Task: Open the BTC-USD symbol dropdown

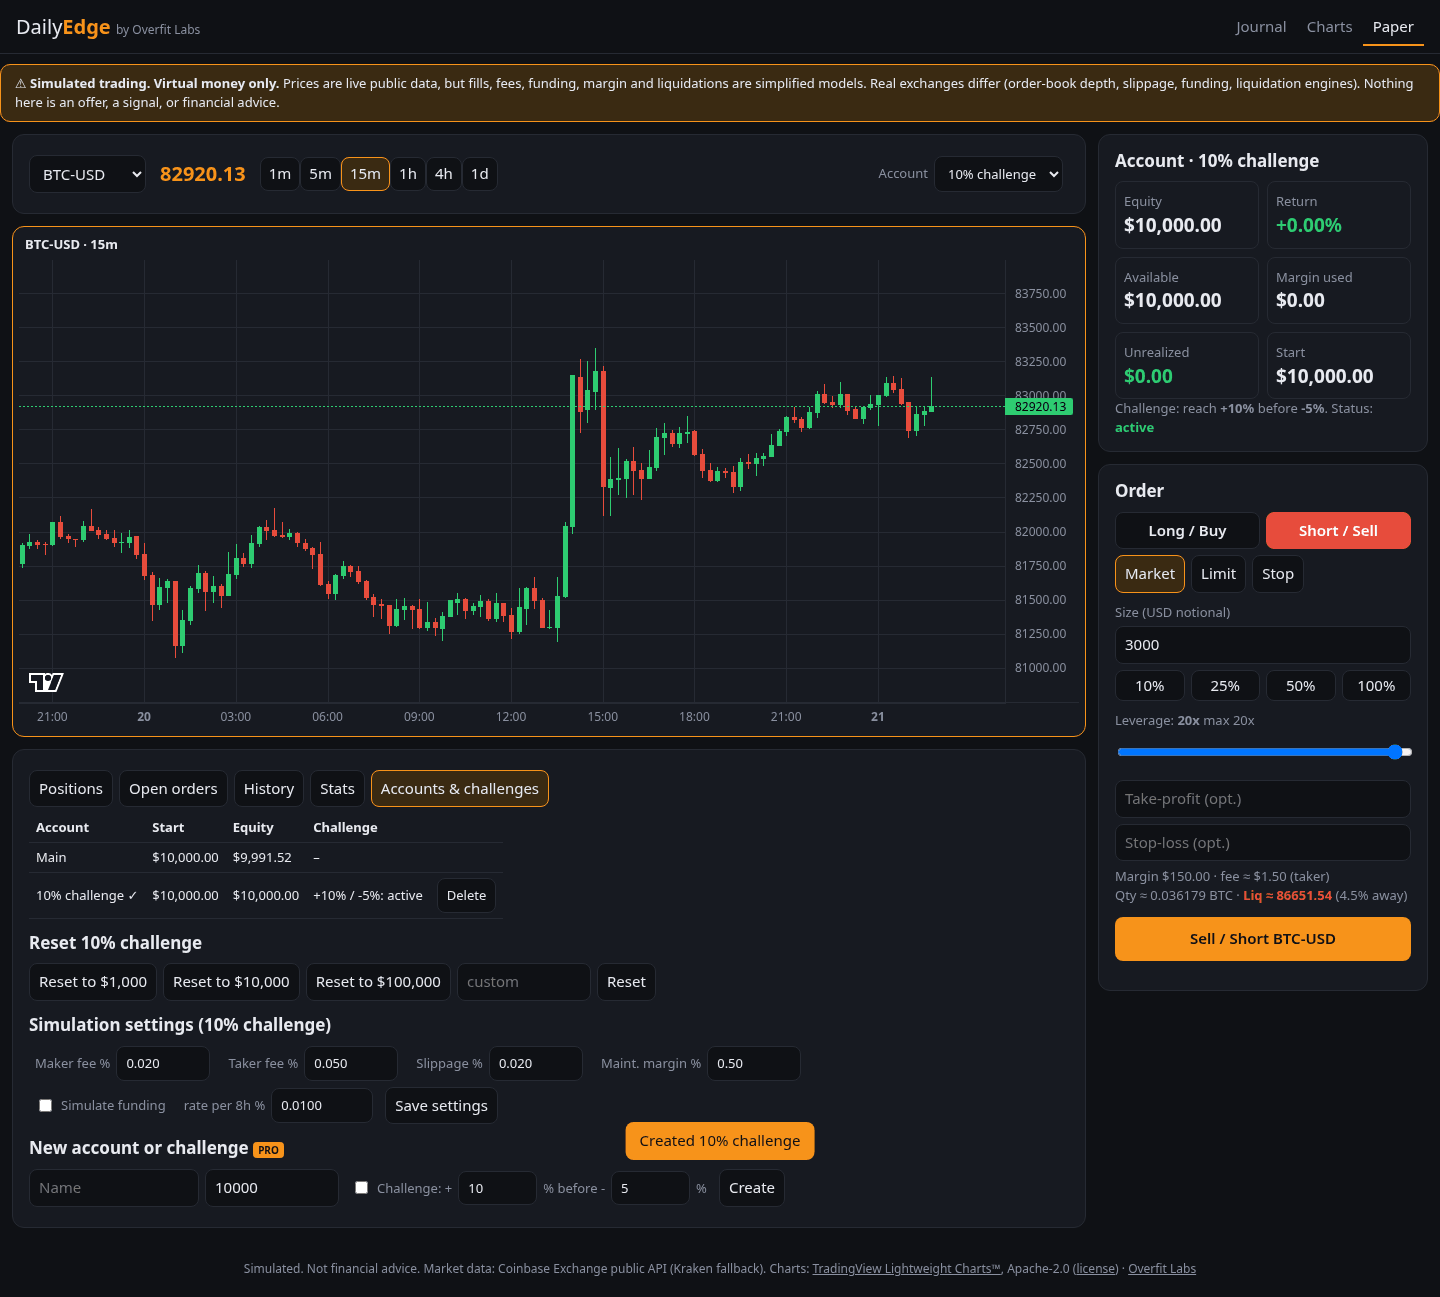Action: pyautogui.click(x=87, y=174)
